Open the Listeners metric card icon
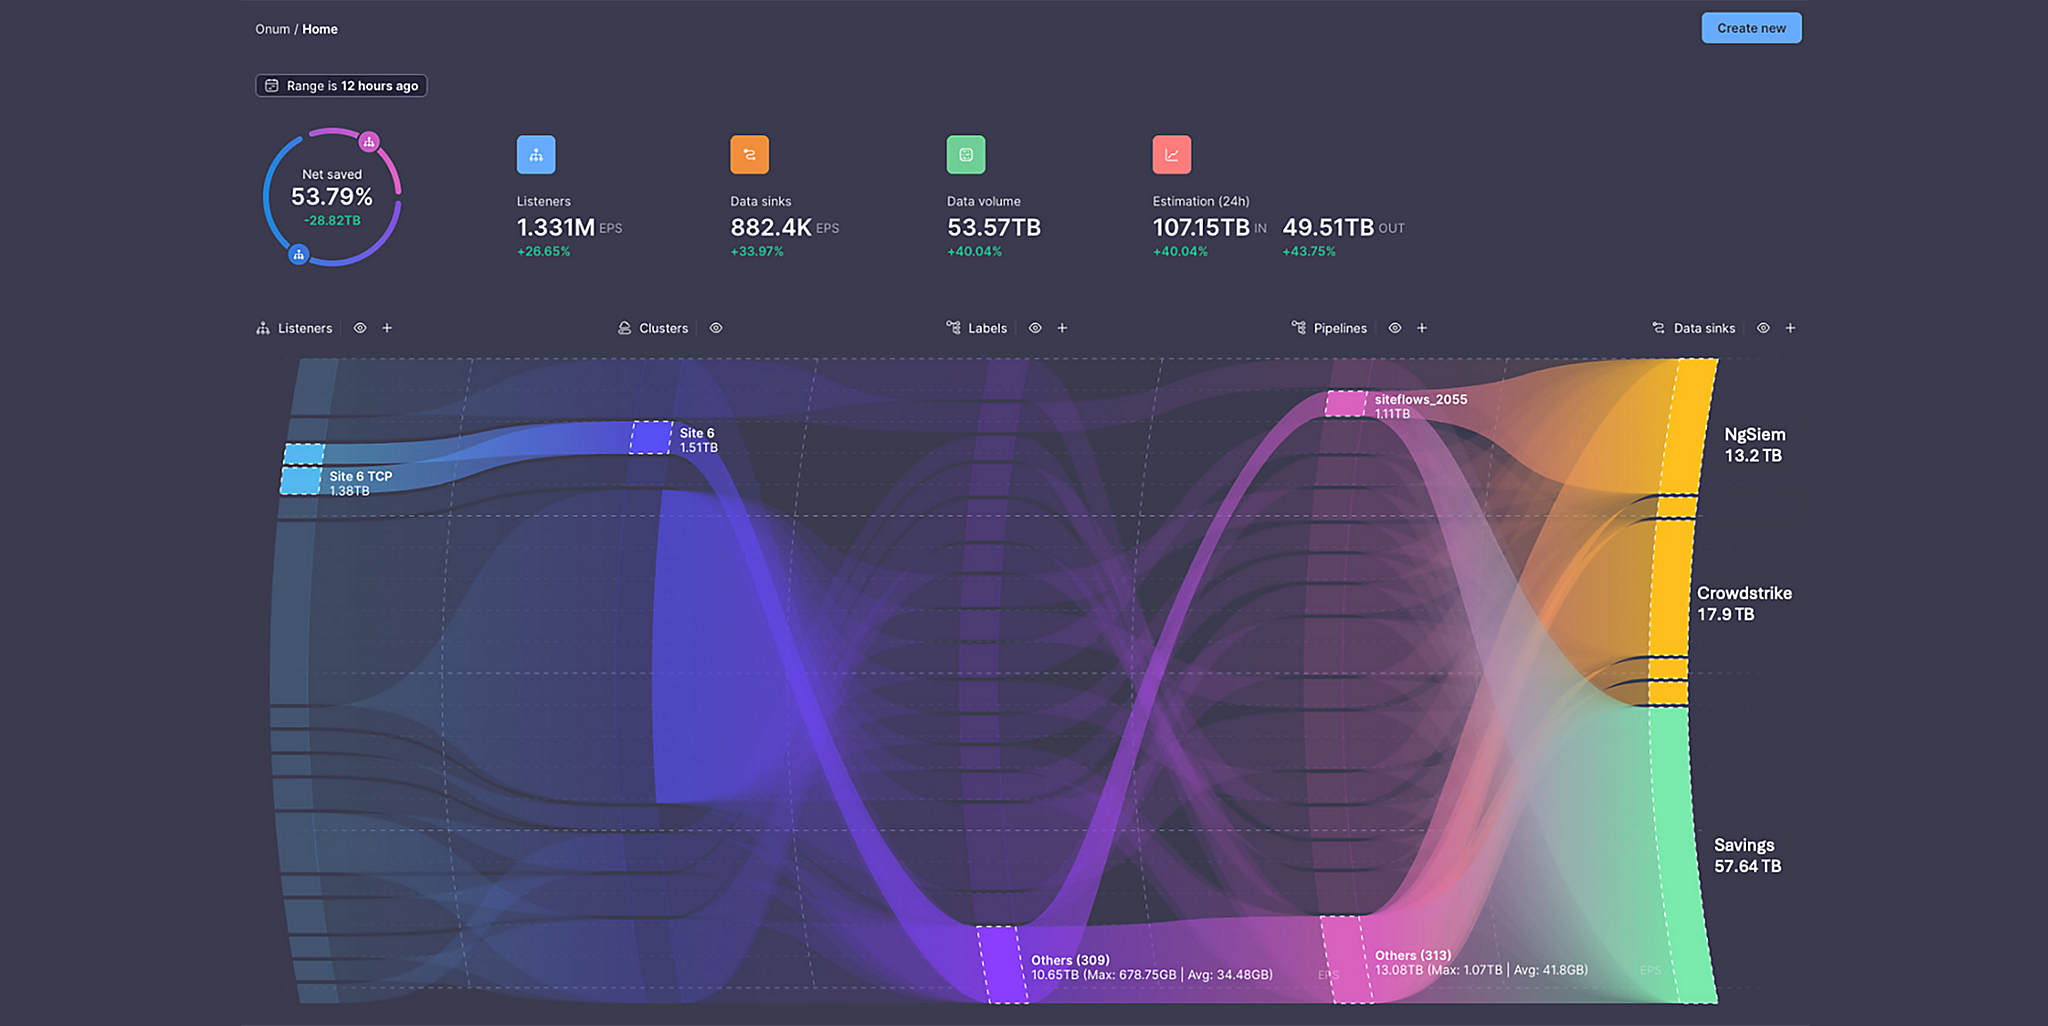The width and height of the screenshot is (2048, 1026). (x=536, y=154)
